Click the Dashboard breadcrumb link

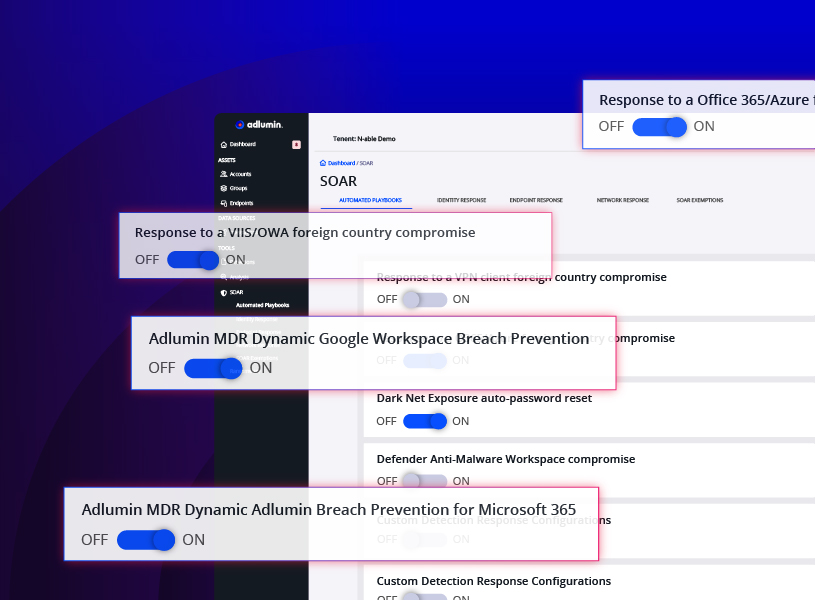coord(341,162)
